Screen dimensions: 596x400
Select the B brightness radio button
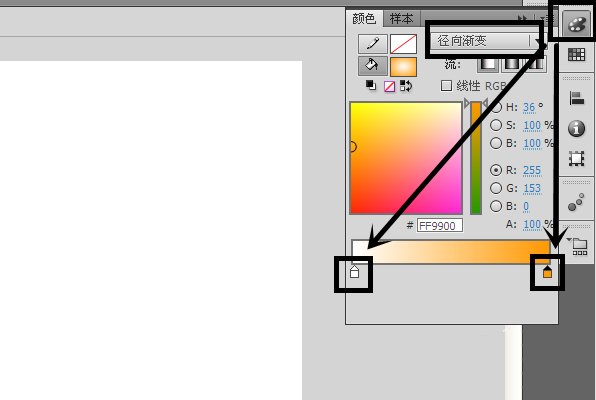pyautogui.click(x=496, y=143)
